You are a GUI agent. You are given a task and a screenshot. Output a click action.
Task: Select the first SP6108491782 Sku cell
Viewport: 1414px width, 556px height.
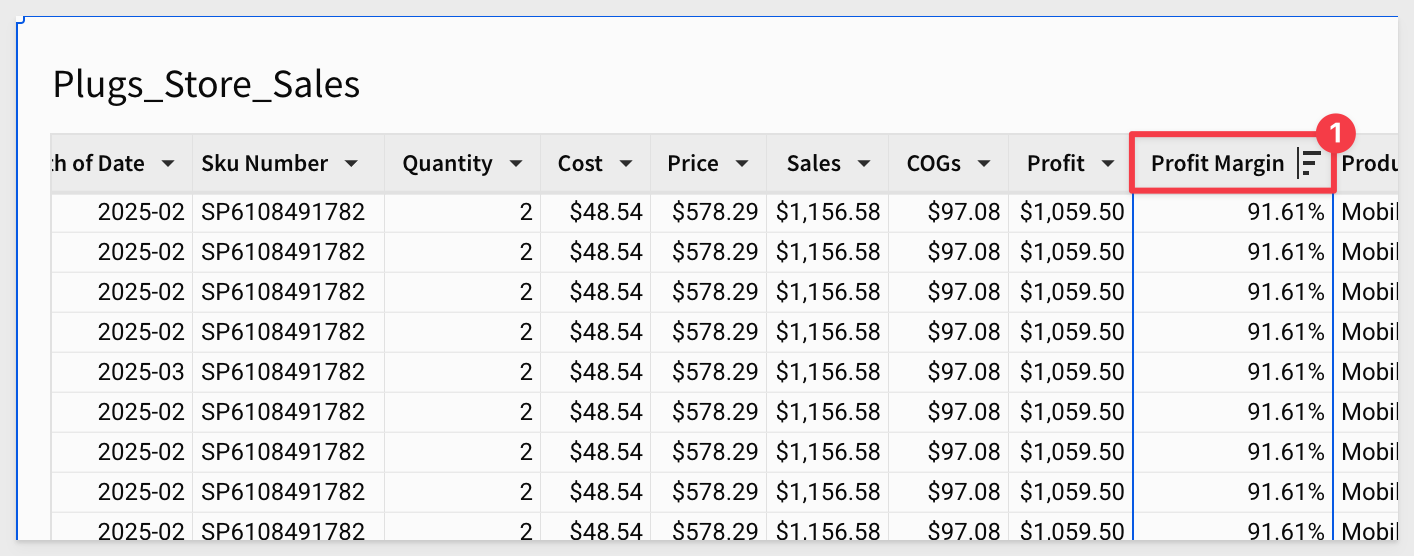283,212
